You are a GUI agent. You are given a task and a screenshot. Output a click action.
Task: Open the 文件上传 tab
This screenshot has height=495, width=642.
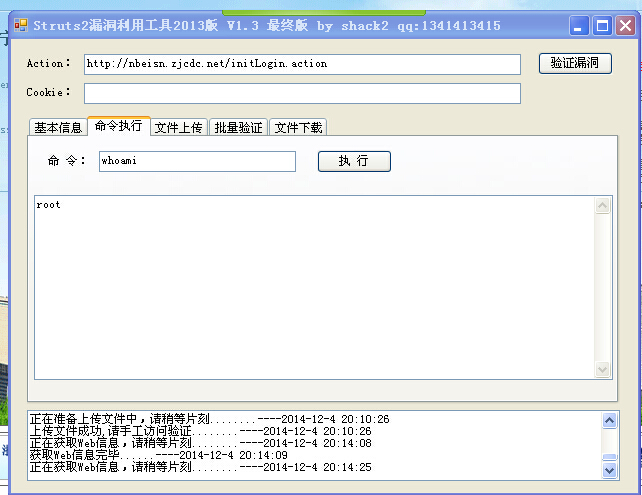(179, 127)
